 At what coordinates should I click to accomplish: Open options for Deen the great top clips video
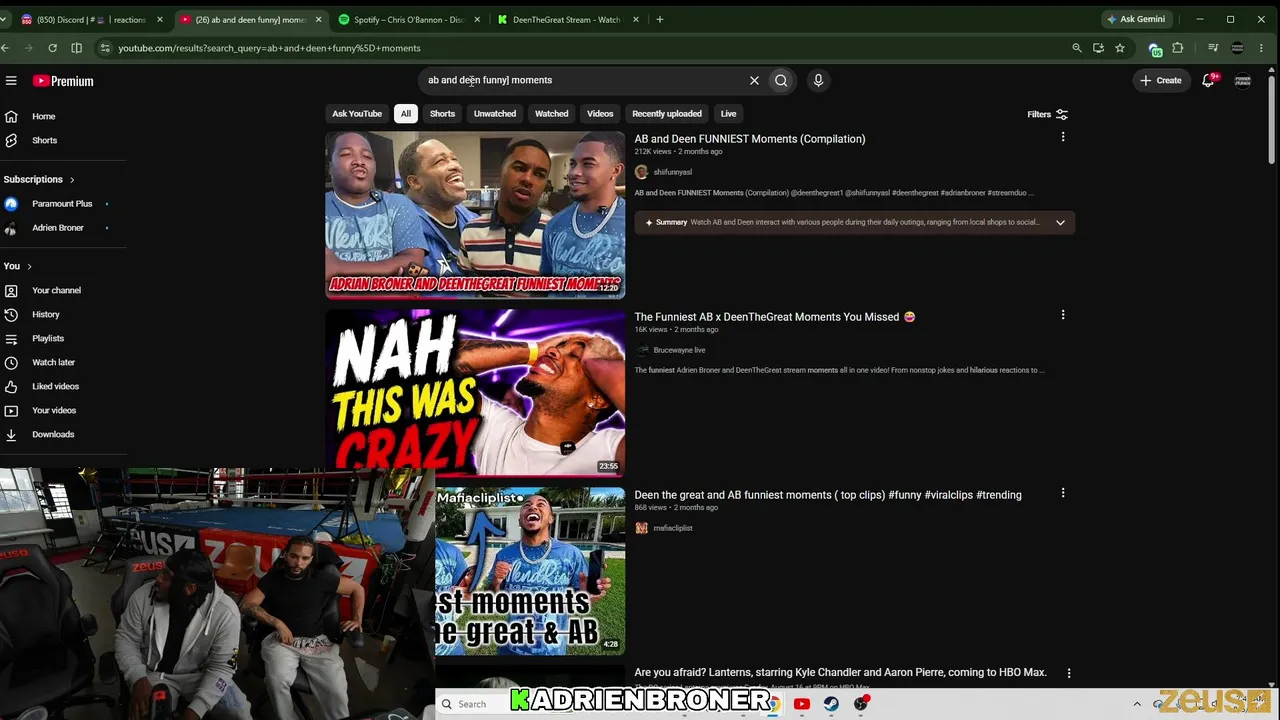point(1063,493)
